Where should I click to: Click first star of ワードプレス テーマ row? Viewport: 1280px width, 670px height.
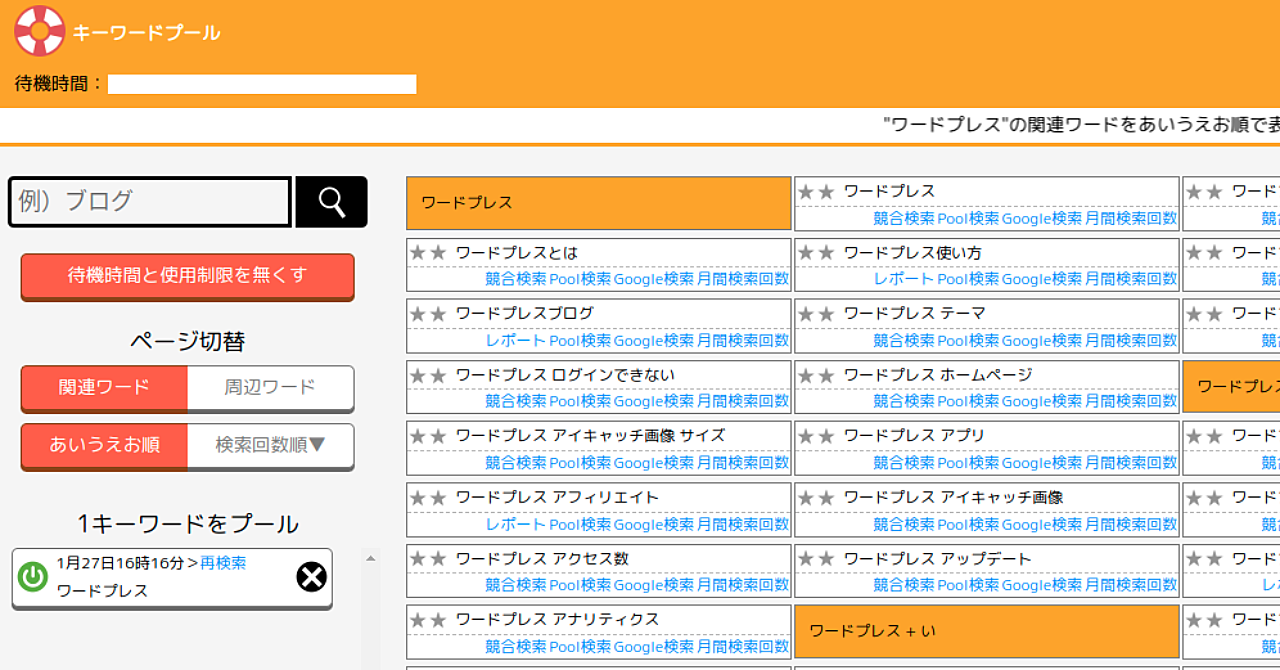click(806, 314)
